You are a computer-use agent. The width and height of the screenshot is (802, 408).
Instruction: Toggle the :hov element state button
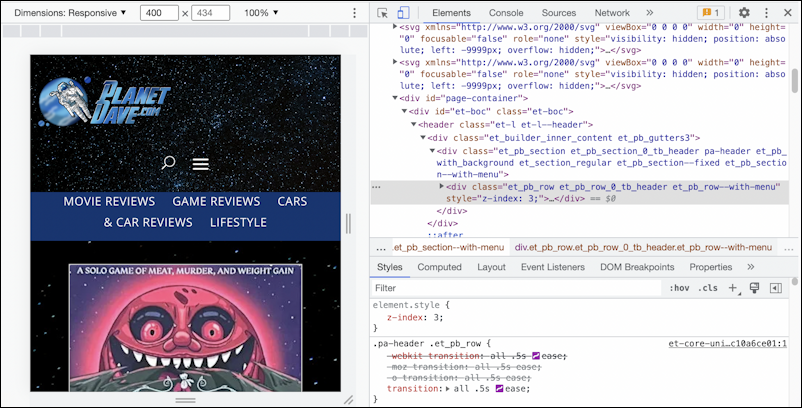click(x=679, y=288)
